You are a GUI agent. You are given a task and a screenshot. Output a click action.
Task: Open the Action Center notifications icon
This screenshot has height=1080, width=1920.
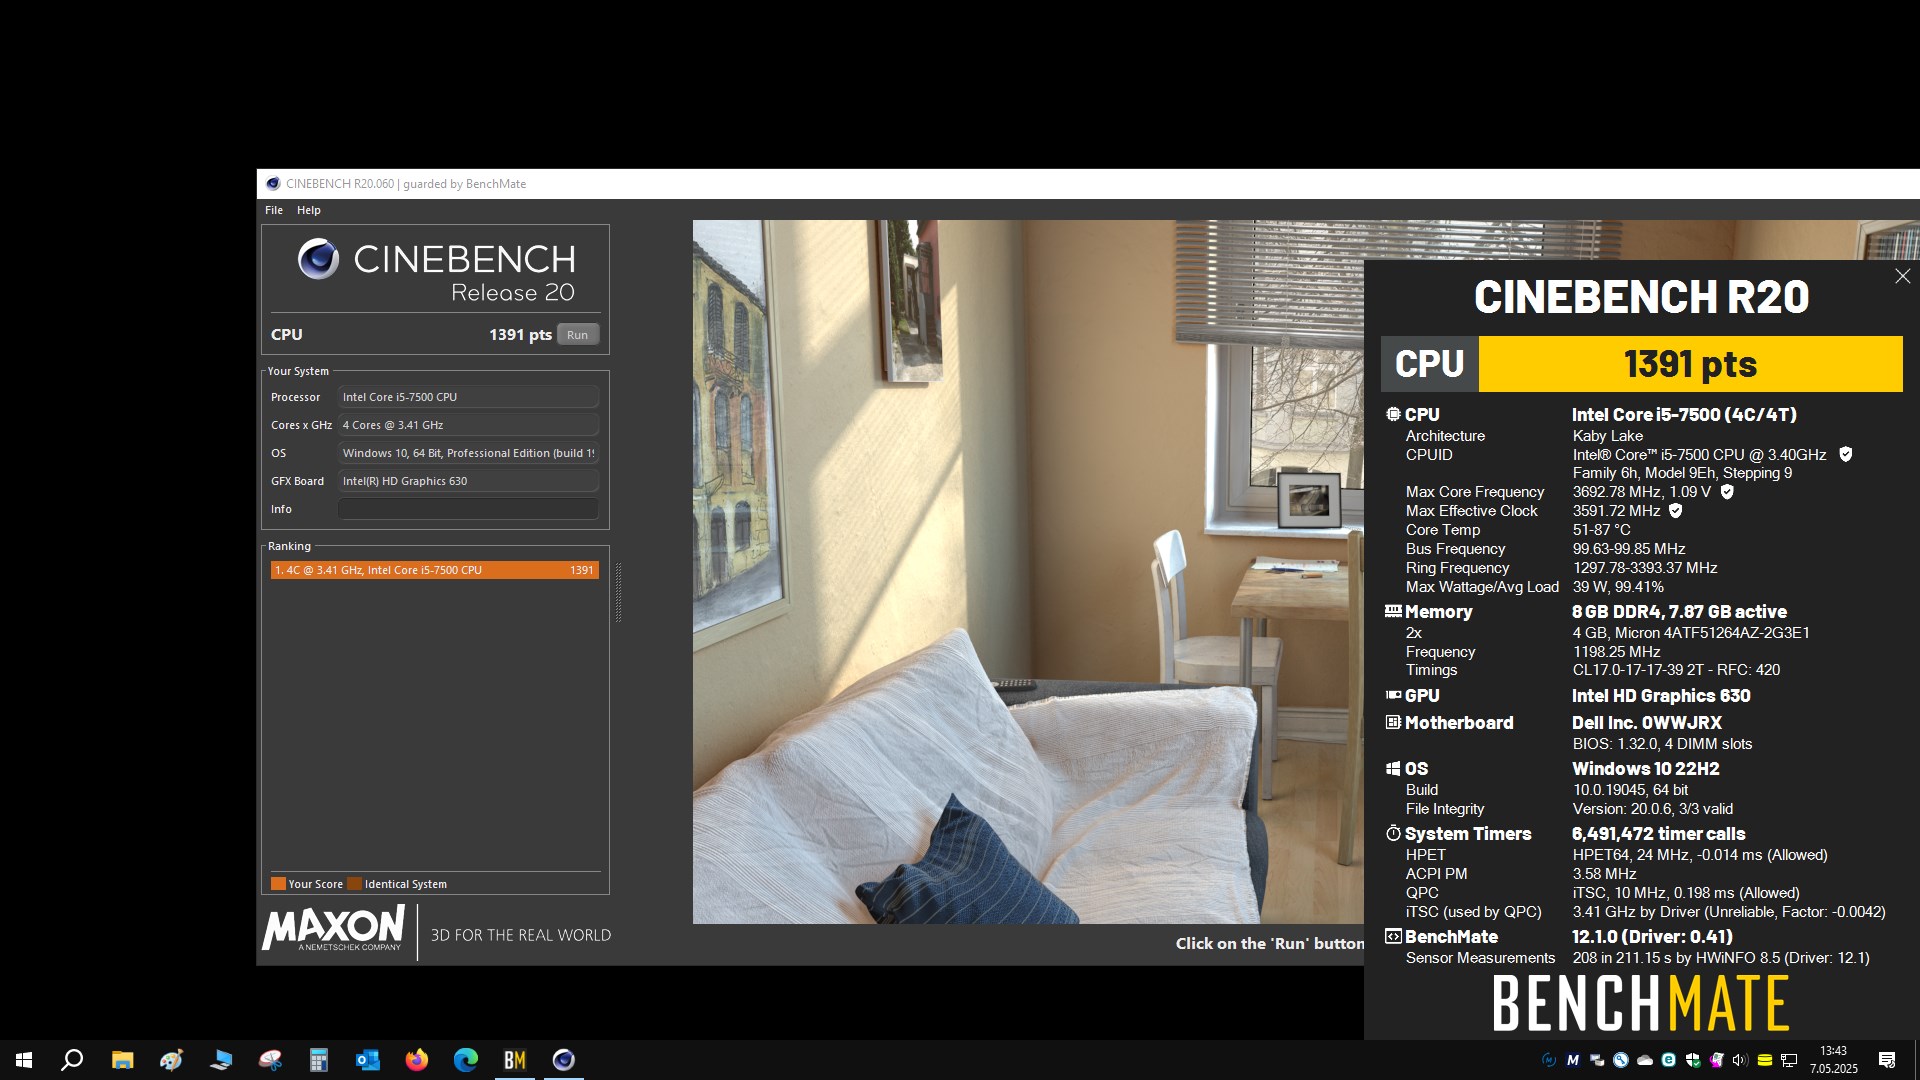point(1887,1060)
